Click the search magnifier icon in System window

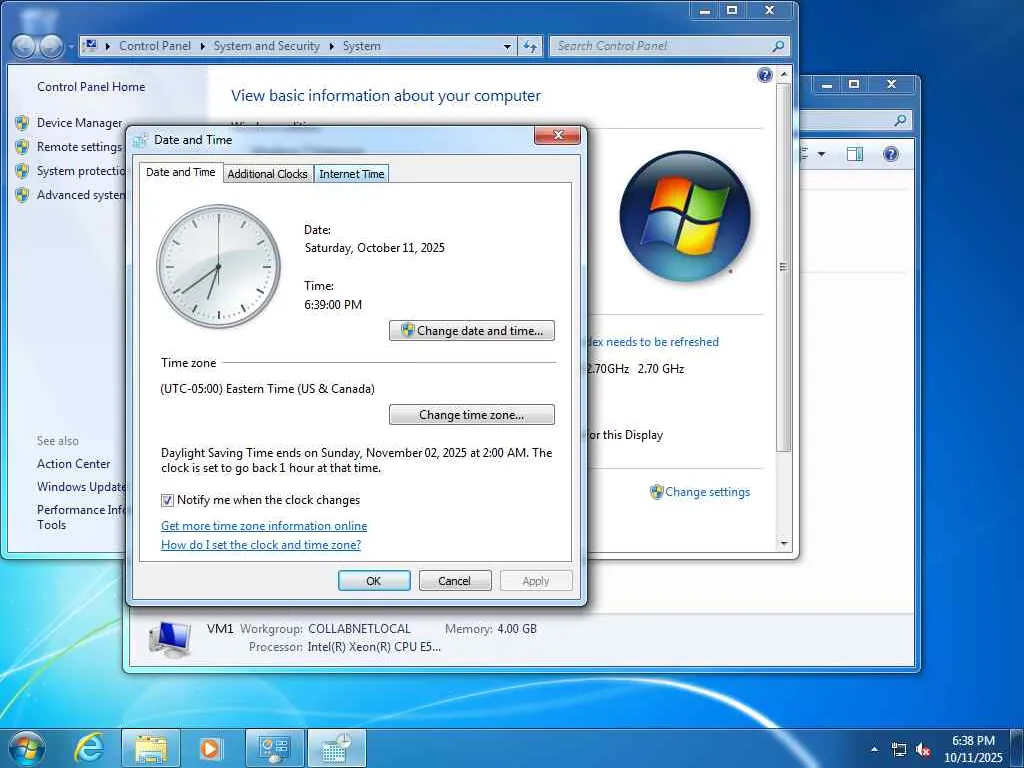coord(778,46)
